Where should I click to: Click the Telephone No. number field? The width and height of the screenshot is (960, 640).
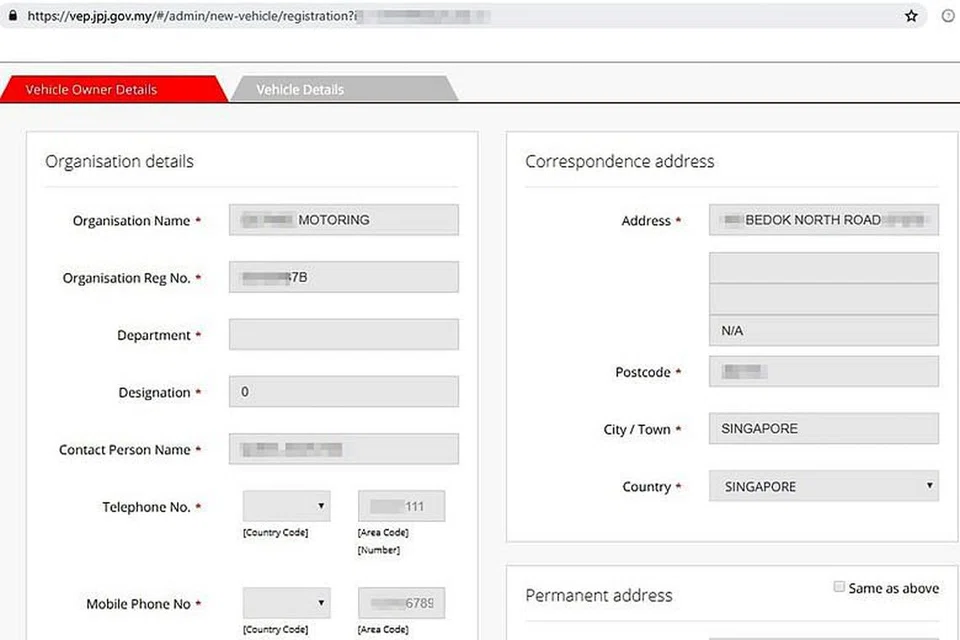pos(401,506)
